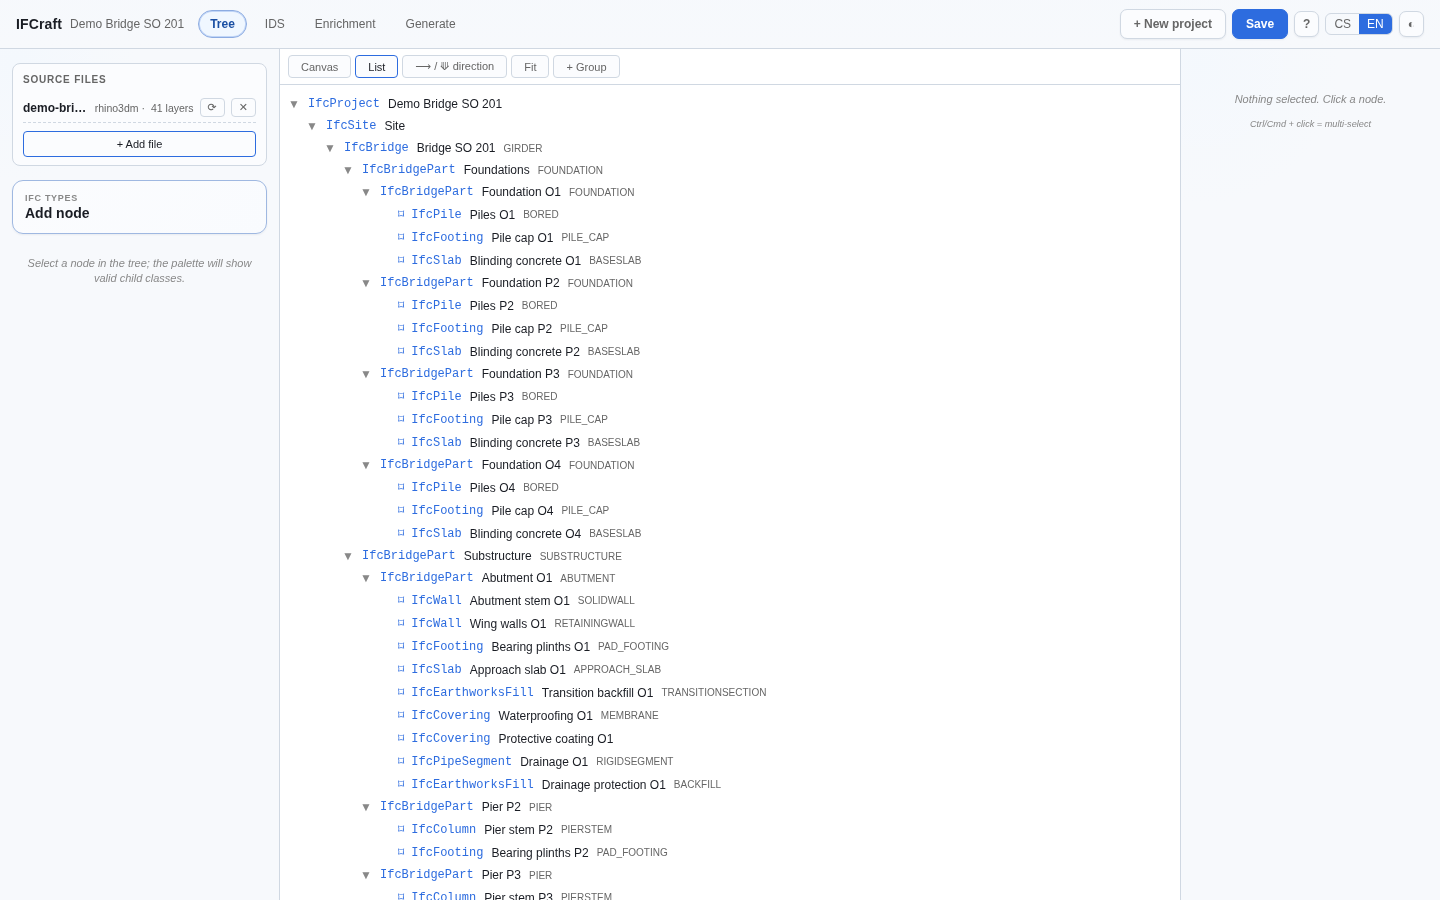1440x900 pixels.
Task: Click the node icon beside Transition backfill O1
Action: [401, 692]
